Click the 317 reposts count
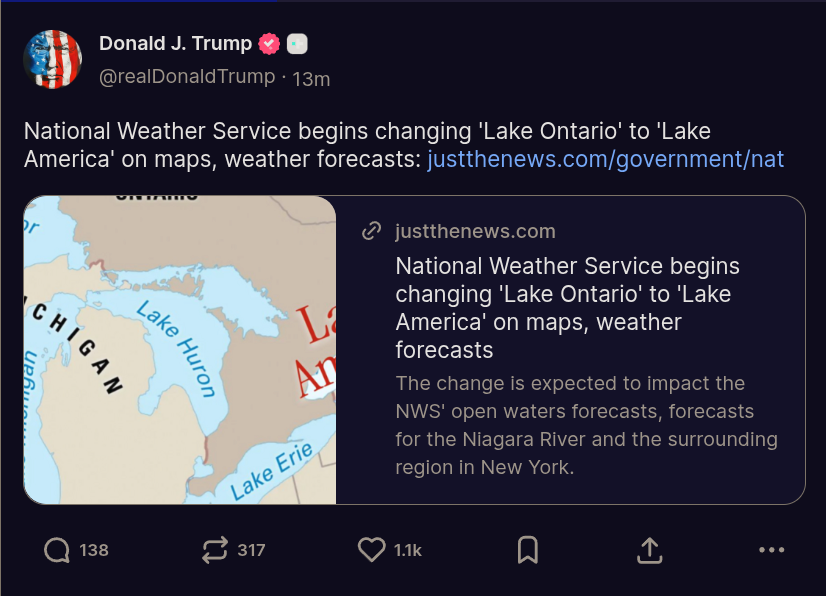Viewport: 826px width, 596px height. coord(251,551)
